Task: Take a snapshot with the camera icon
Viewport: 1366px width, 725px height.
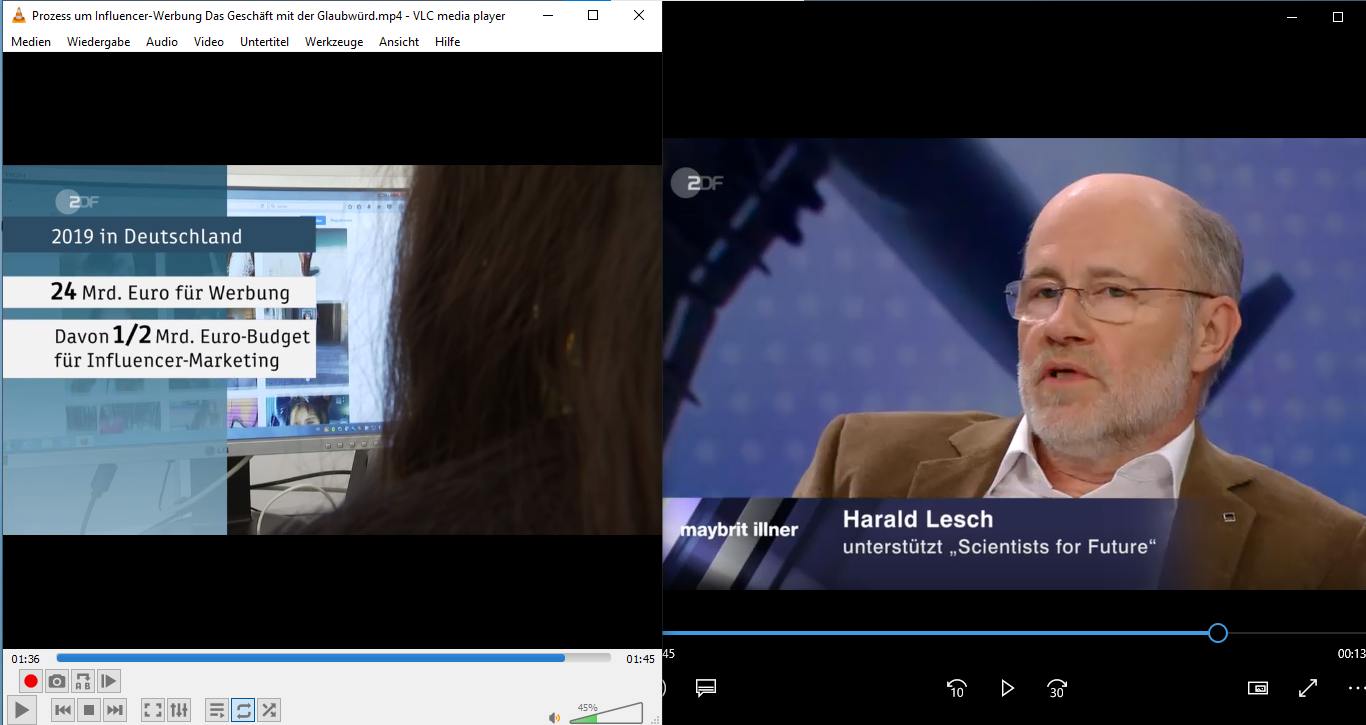Action: tap(57, 681)
